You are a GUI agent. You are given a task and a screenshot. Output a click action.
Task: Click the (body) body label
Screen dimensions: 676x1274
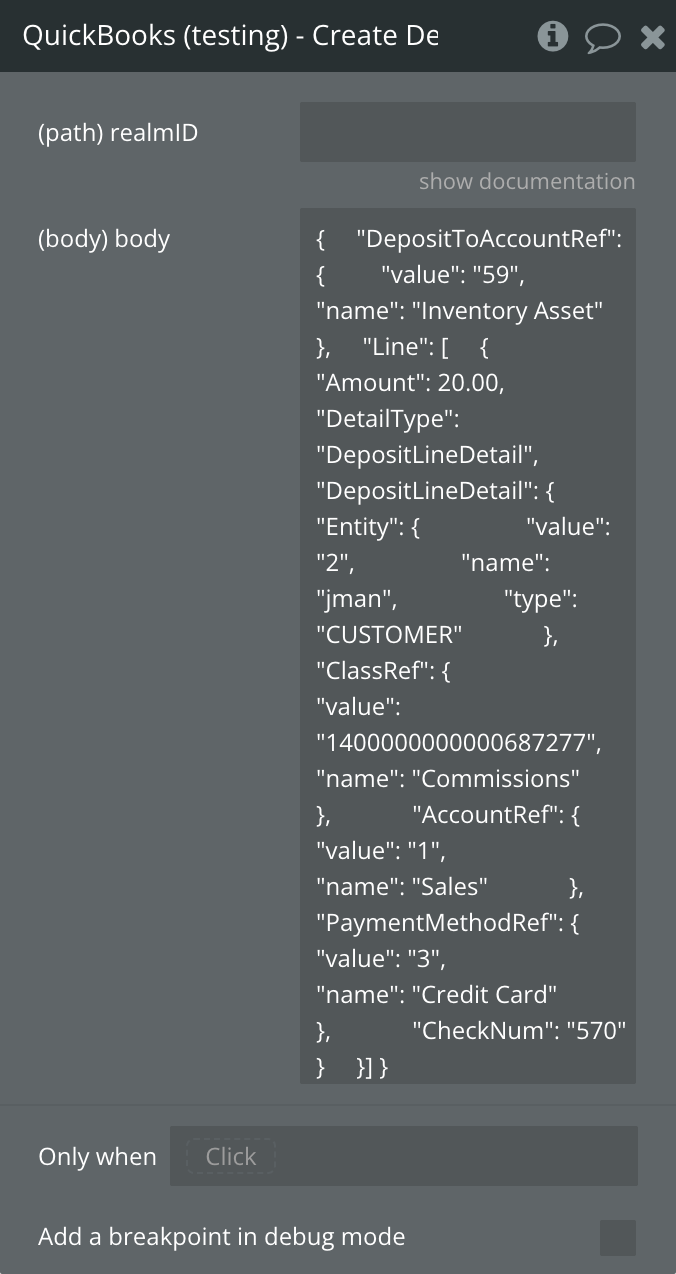pyautogui.click(x=104, y=239)
